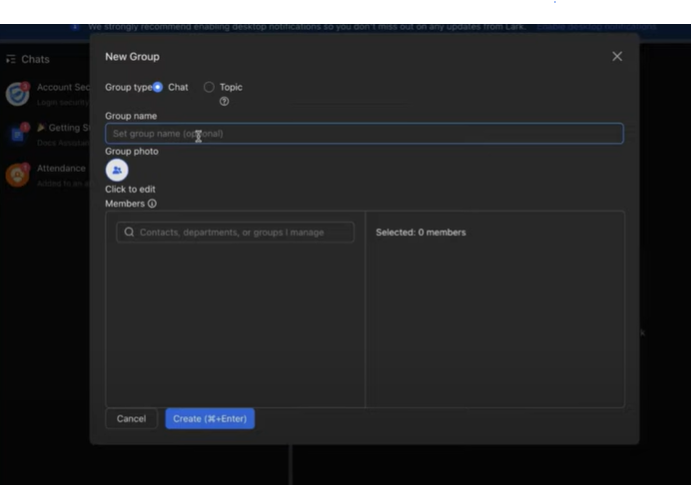This screenshot has width=691, height=485.
Task: Open the Topic help question-mark icon
Action: (x=224, y=102)
